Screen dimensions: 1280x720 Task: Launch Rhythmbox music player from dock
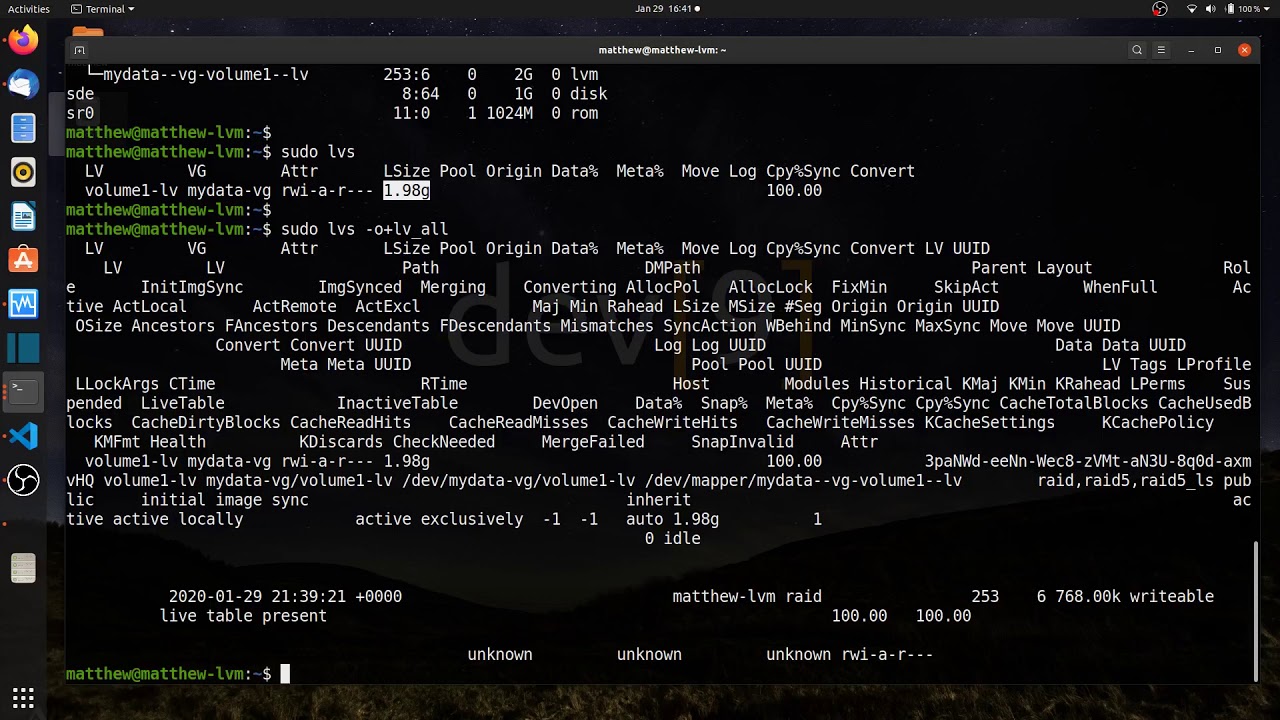(23, 172)
